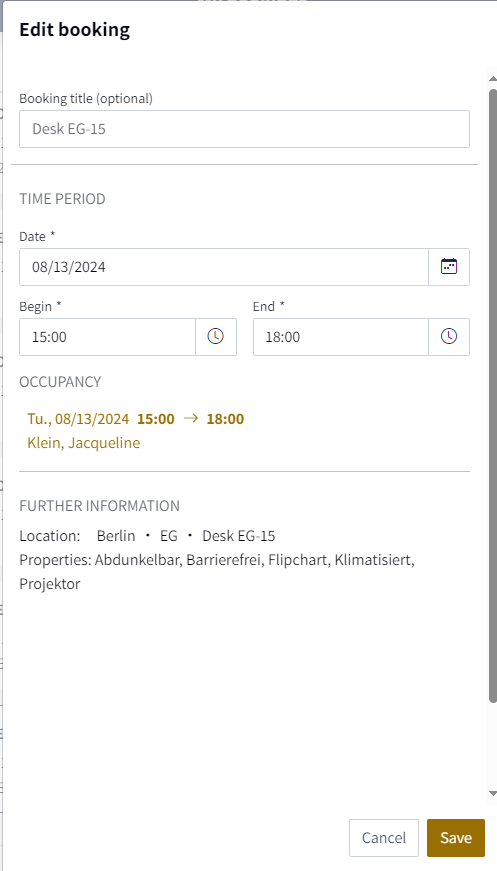Image resolution: width=497 pixels, height=871 pixels.
Task: Click the FURTHER INFORMATION section heading
Action: pyautogui.click(x=99, y=506)
